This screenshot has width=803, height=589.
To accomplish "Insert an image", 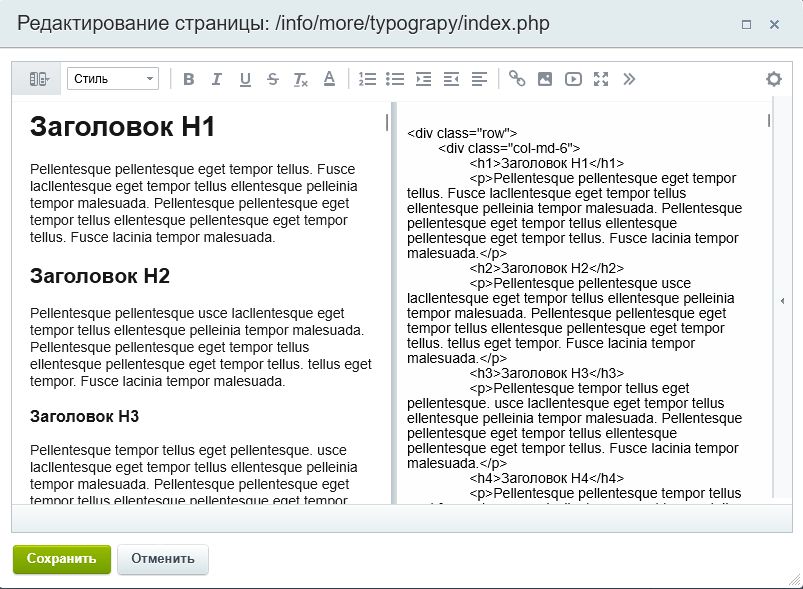I will click(545, 79).
